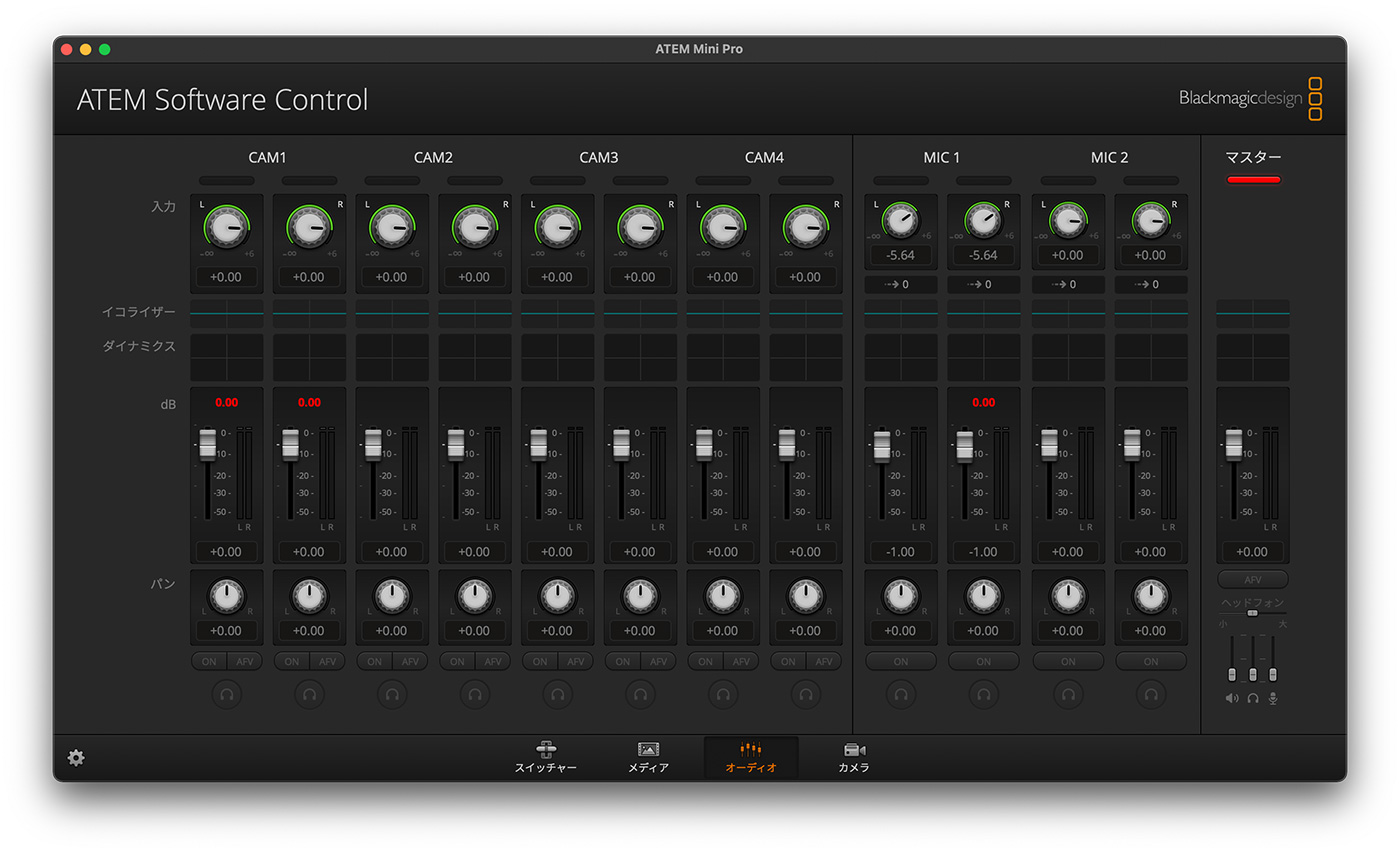Click the MIC 1 left input gain field -5.64
Screen dimensions: 1400x852
click(x=901, y=255)
